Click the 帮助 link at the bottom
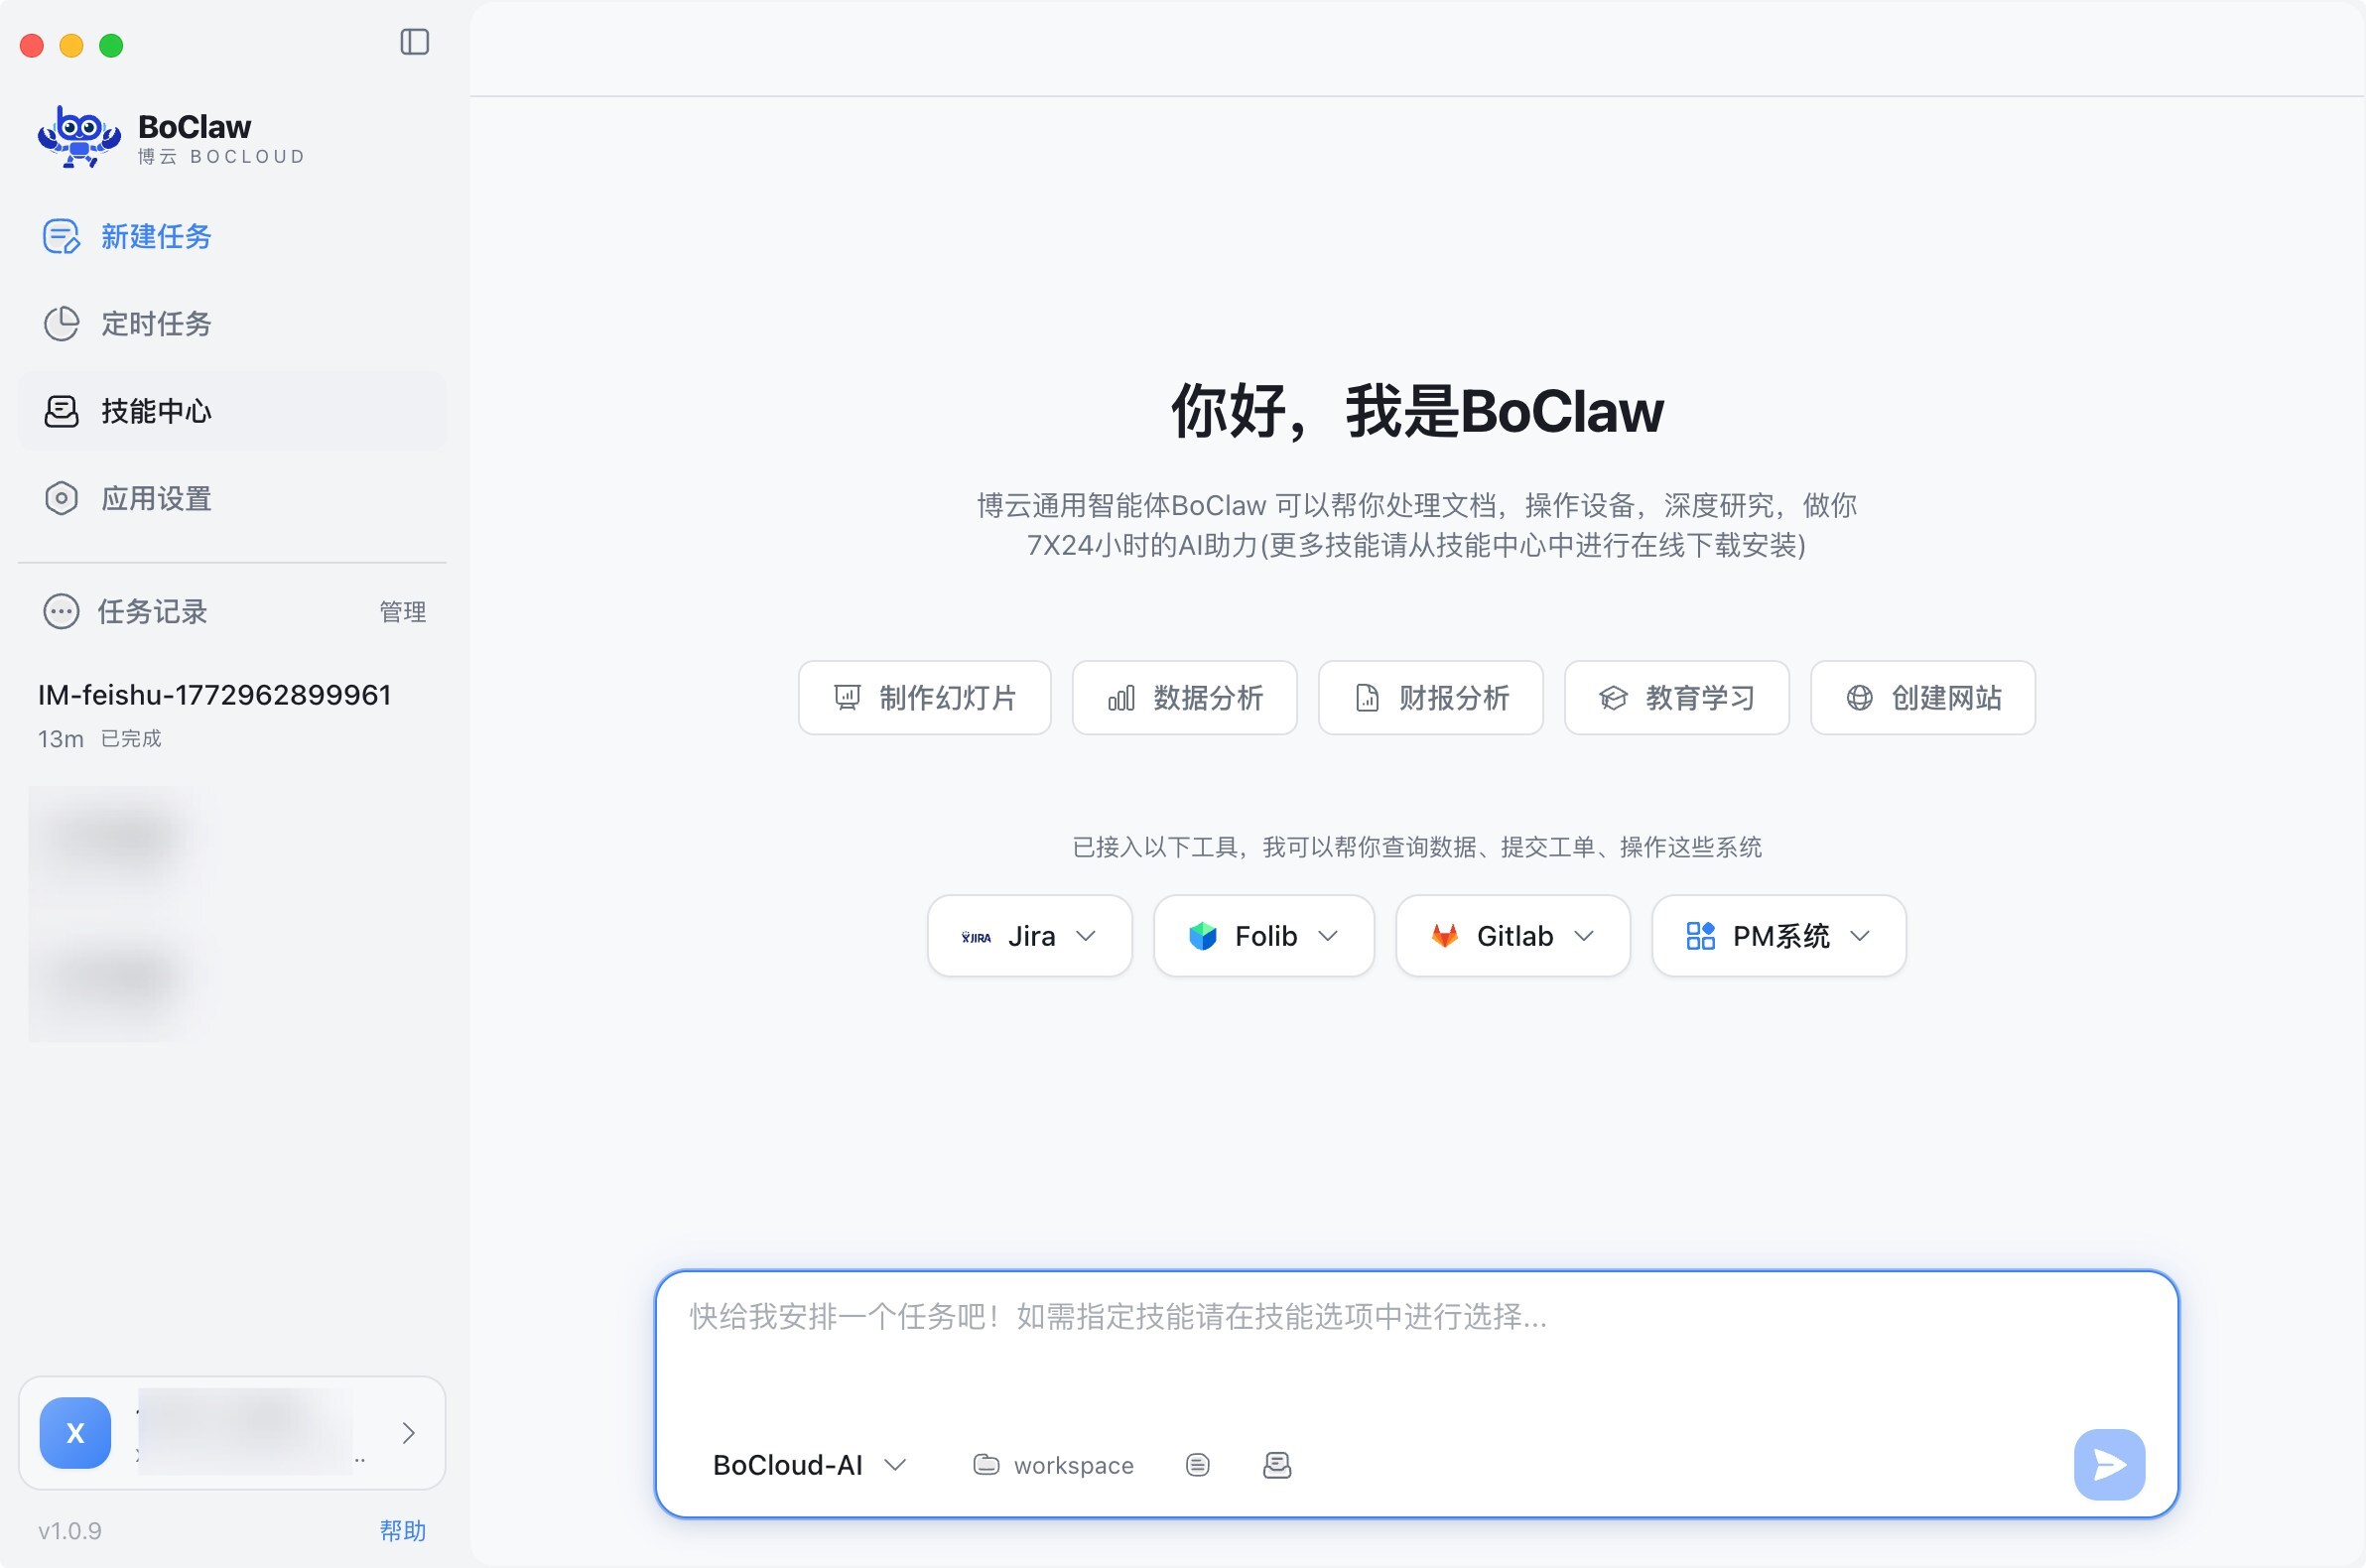This screenshot has height=1568, width=2366. tap(403, 1530)
